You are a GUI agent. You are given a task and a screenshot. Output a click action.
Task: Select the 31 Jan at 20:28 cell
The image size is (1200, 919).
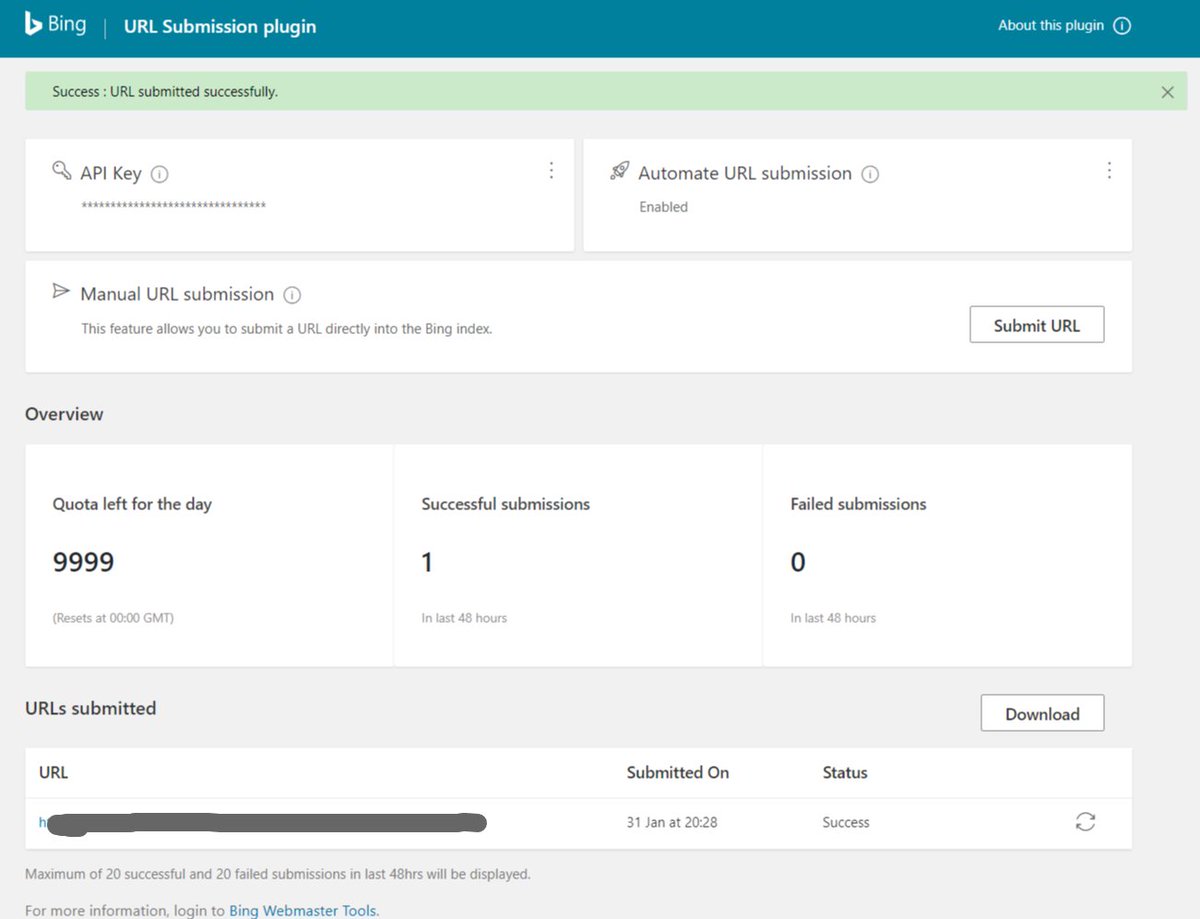pyautogui.click(x=672, y=822)
